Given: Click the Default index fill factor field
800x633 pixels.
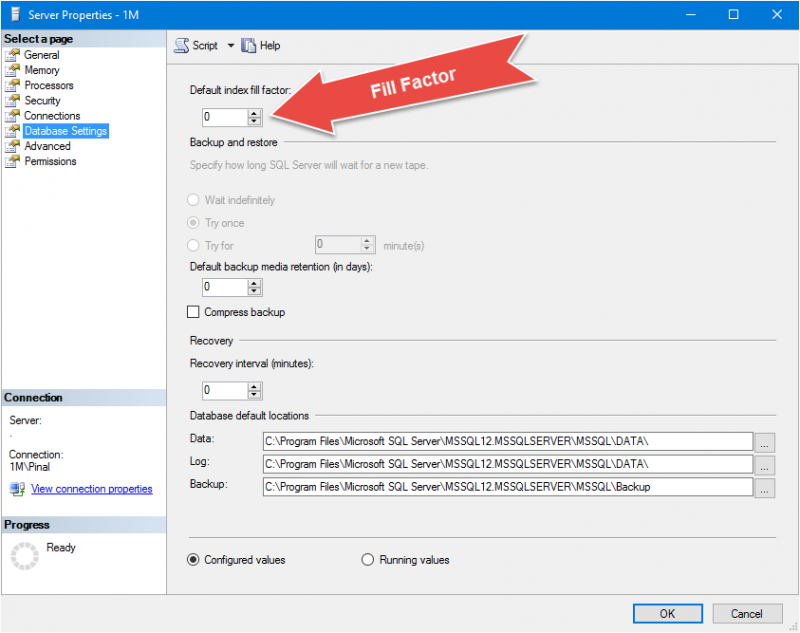Looking at the screenshot, I should tap(223, 117).
